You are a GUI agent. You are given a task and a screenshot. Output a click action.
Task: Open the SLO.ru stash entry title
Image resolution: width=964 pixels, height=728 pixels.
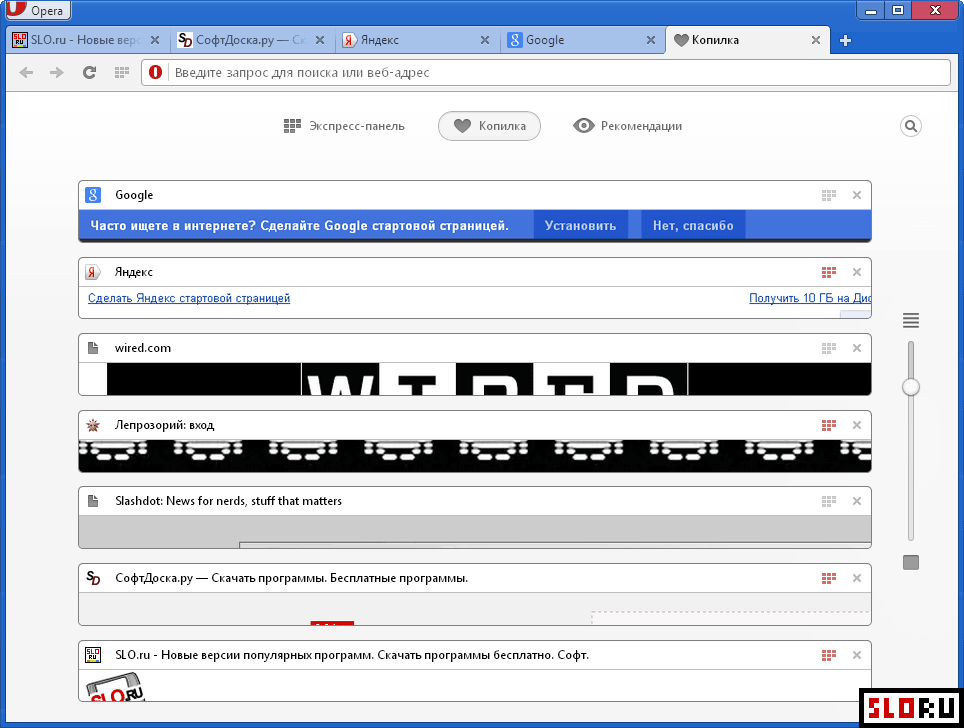(352, 655)
